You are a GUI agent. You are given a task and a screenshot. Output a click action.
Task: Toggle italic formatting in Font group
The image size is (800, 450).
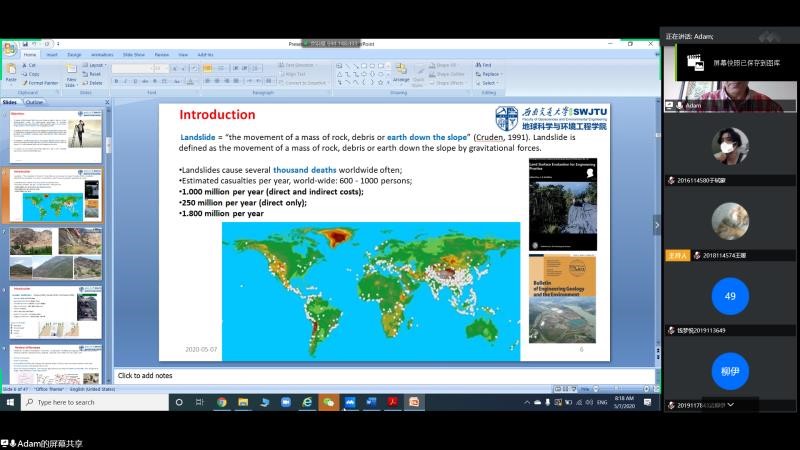123,82
